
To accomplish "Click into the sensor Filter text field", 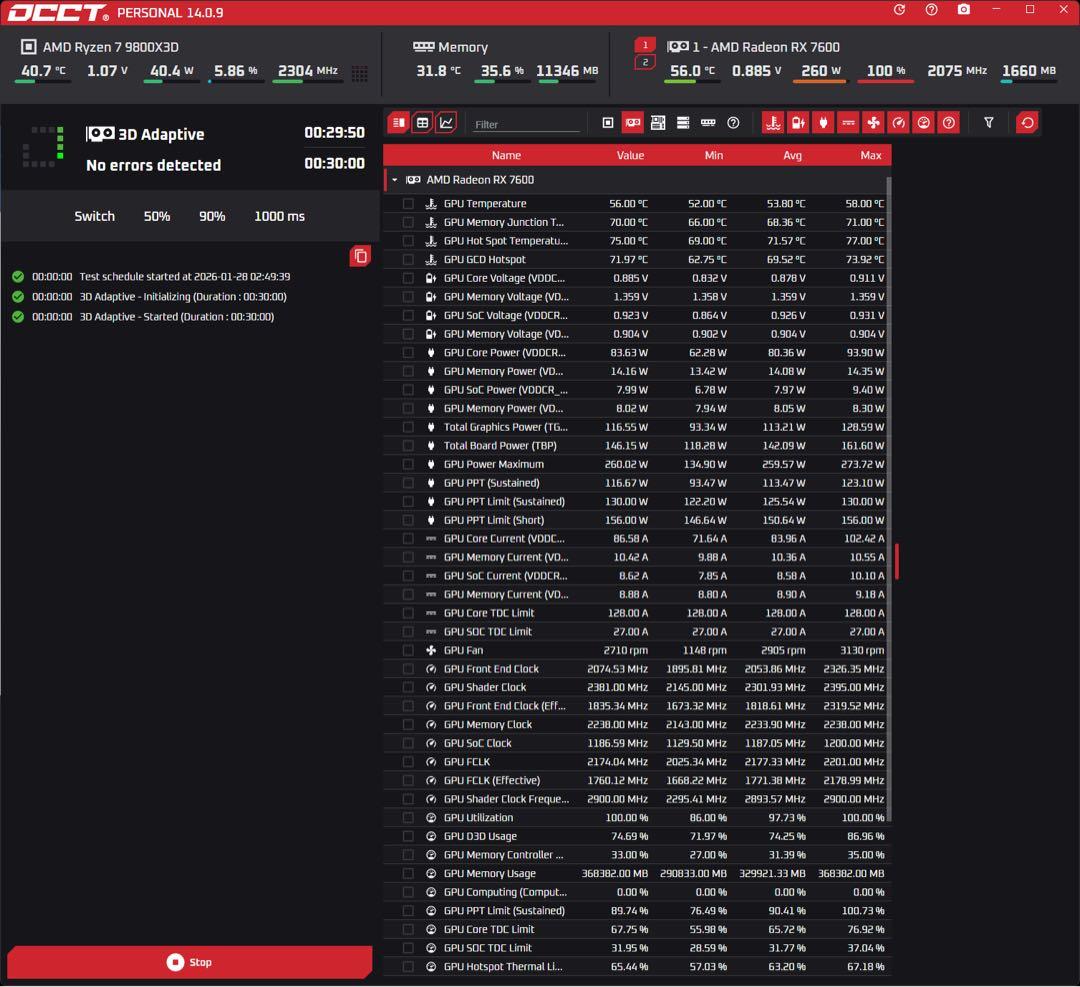I will [x=526, y=124].
